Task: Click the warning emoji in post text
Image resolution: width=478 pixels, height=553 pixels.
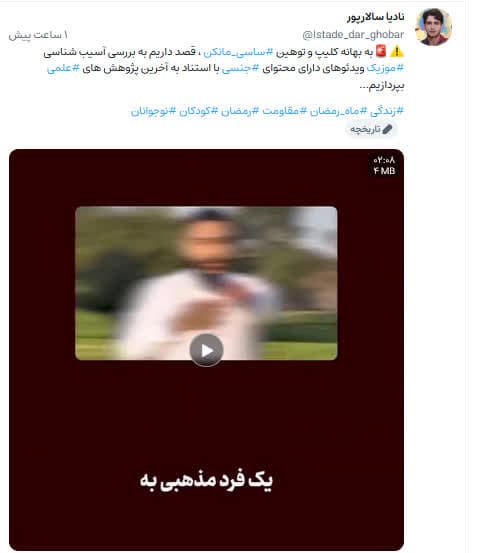Action: [x=397, y=51]
